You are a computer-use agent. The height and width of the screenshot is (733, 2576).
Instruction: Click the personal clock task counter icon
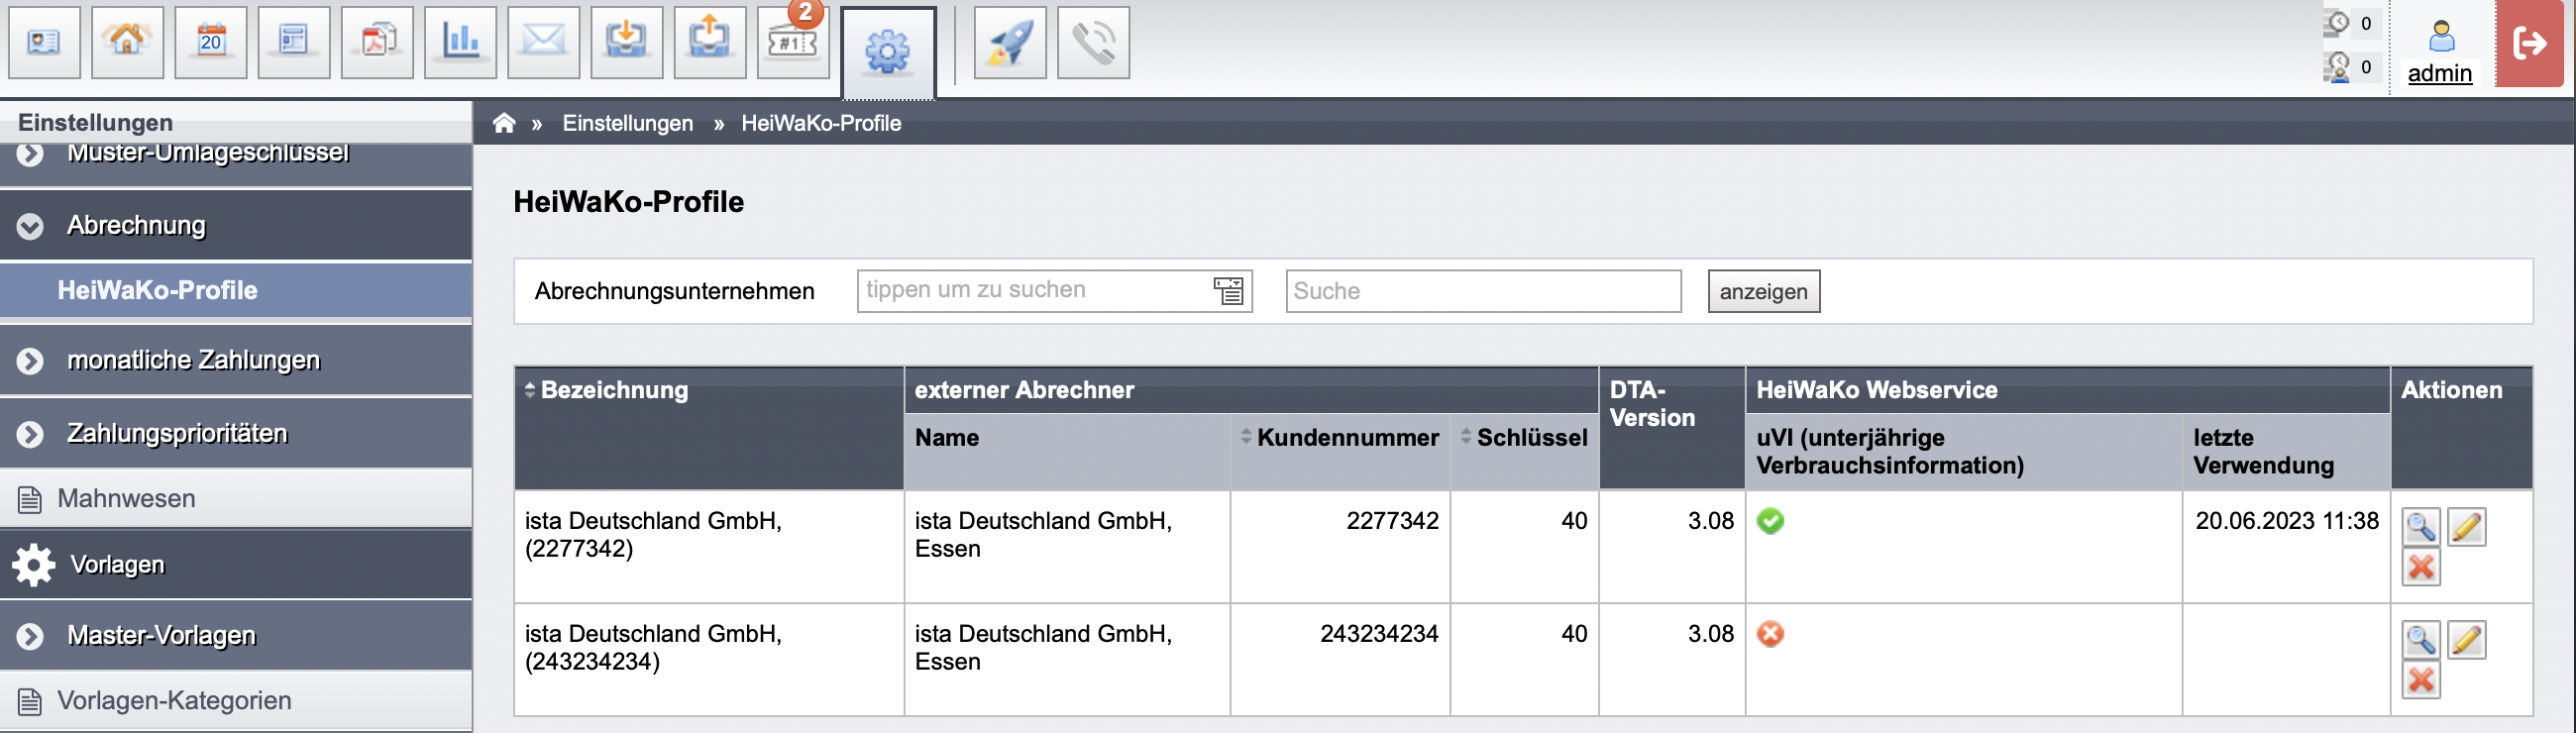tap(2337, 67)
